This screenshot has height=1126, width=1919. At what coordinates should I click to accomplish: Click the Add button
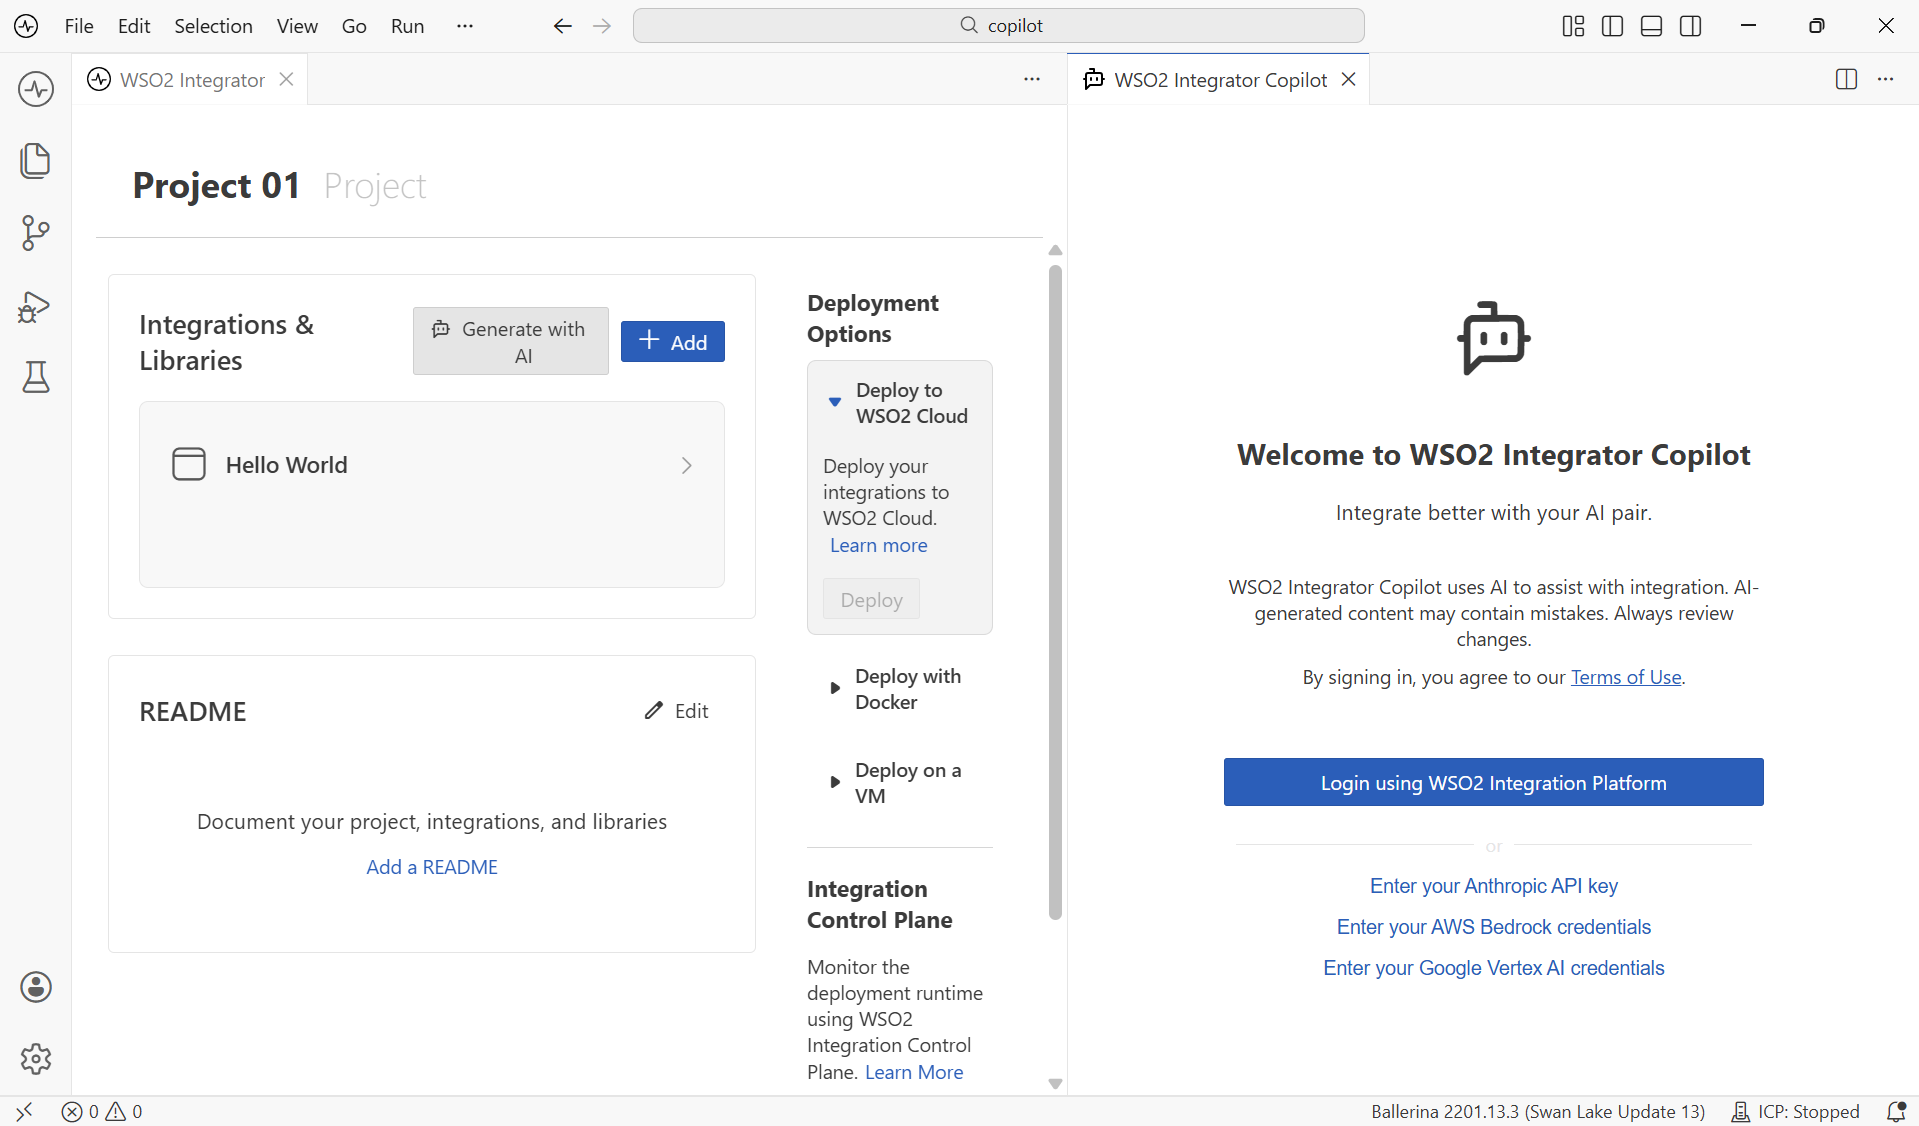point(673,341)
